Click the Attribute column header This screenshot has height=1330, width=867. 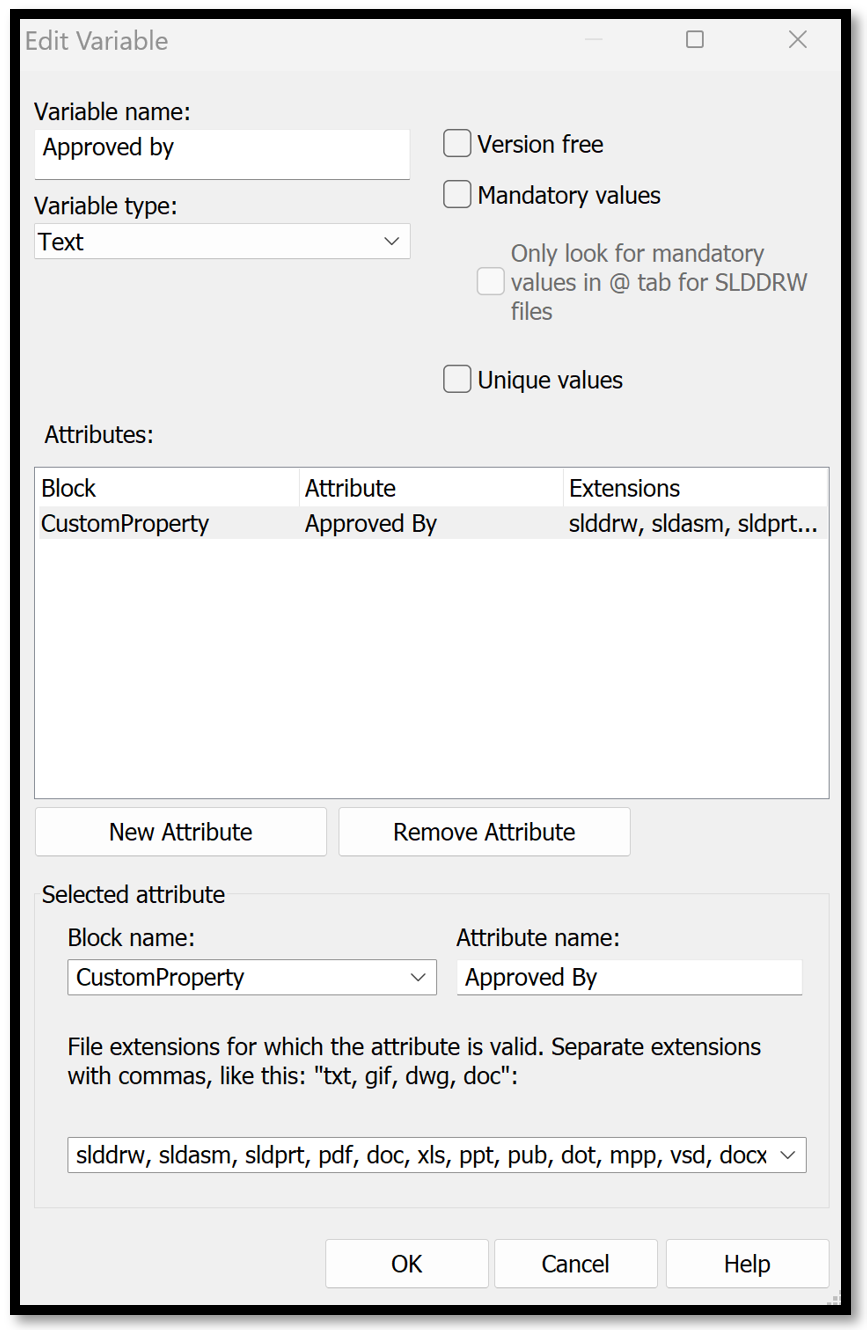[x=350, y=488]
